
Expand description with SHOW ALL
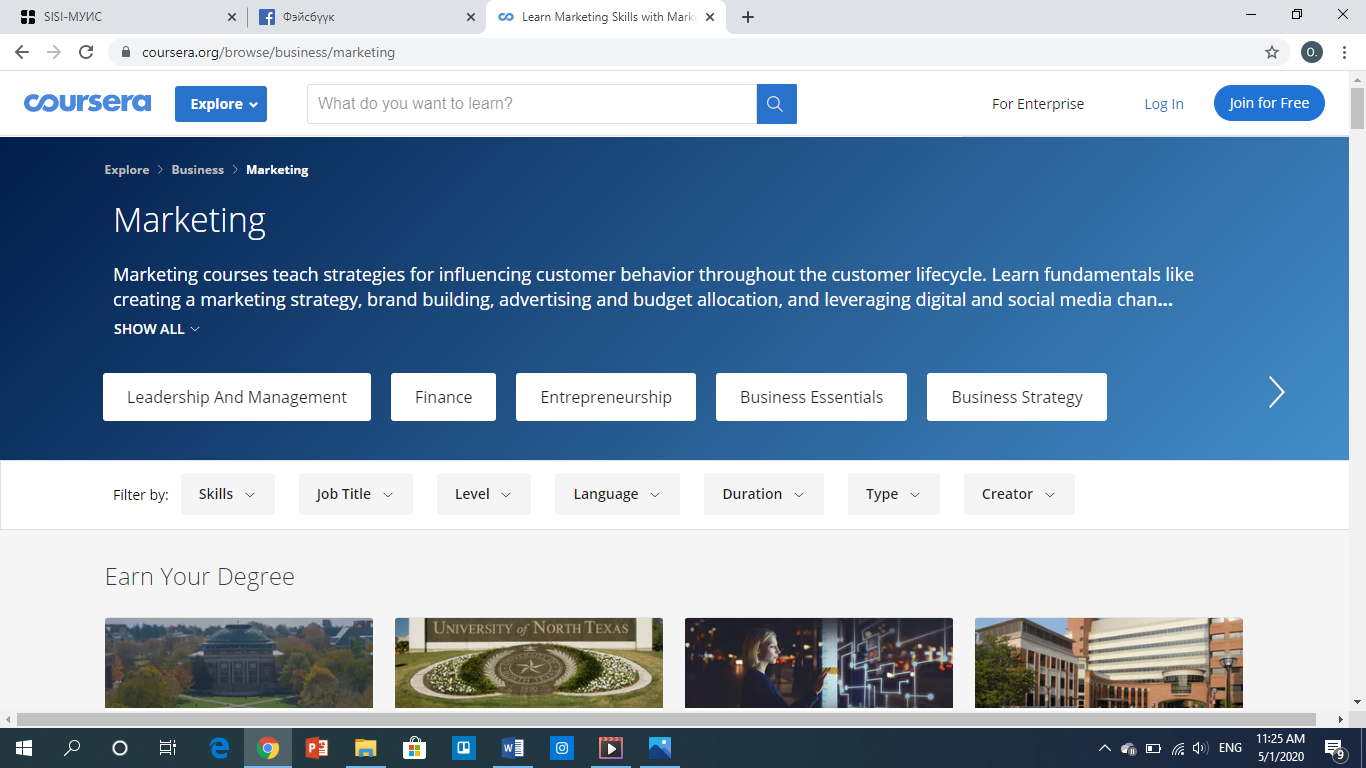click(156, 329)
